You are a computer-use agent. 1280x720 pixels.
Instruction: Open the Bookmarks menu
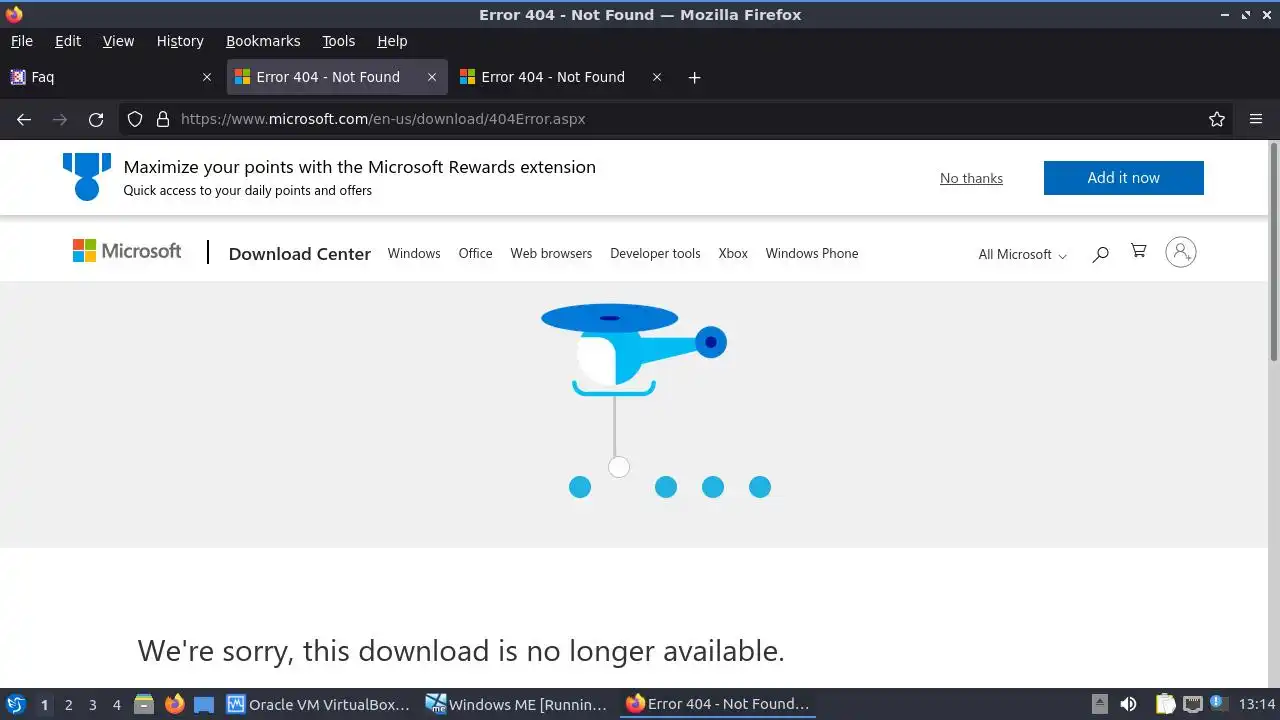point(263,41)
